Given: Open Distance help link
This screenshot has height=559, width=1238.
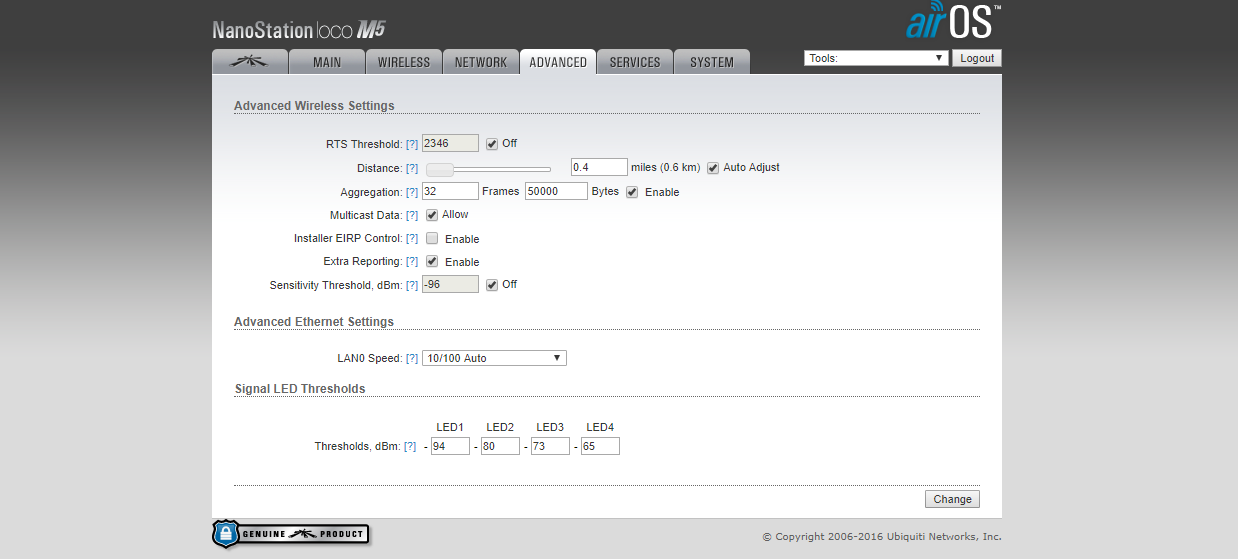Looking at the screenshot, I should pos(412,168).
